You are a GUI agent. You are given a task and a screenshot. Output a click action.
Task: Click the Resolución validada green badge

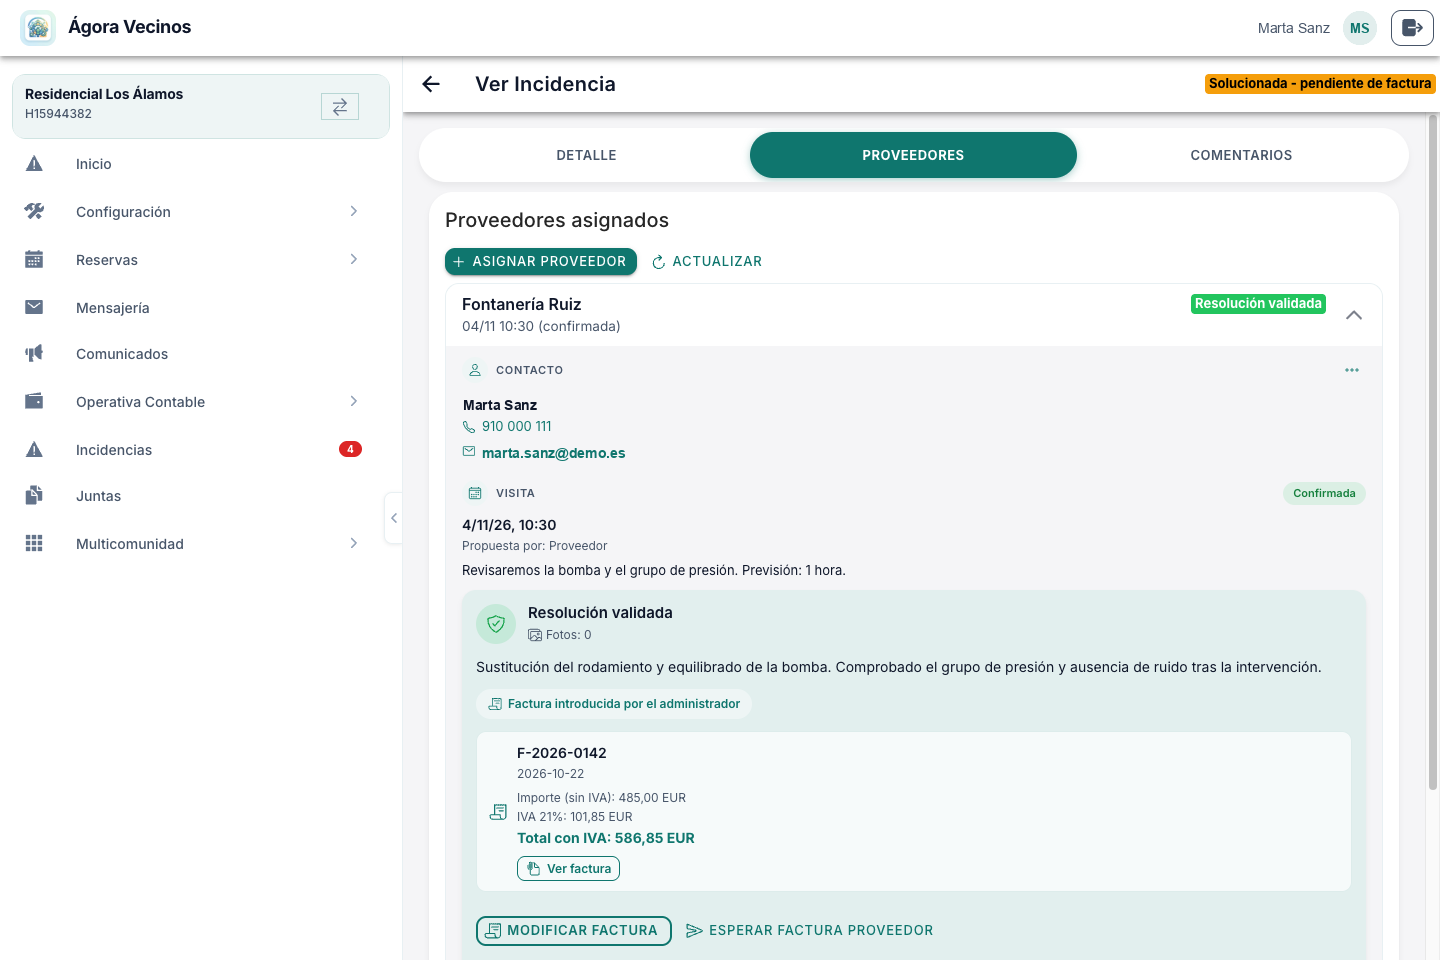[1258, 304]
